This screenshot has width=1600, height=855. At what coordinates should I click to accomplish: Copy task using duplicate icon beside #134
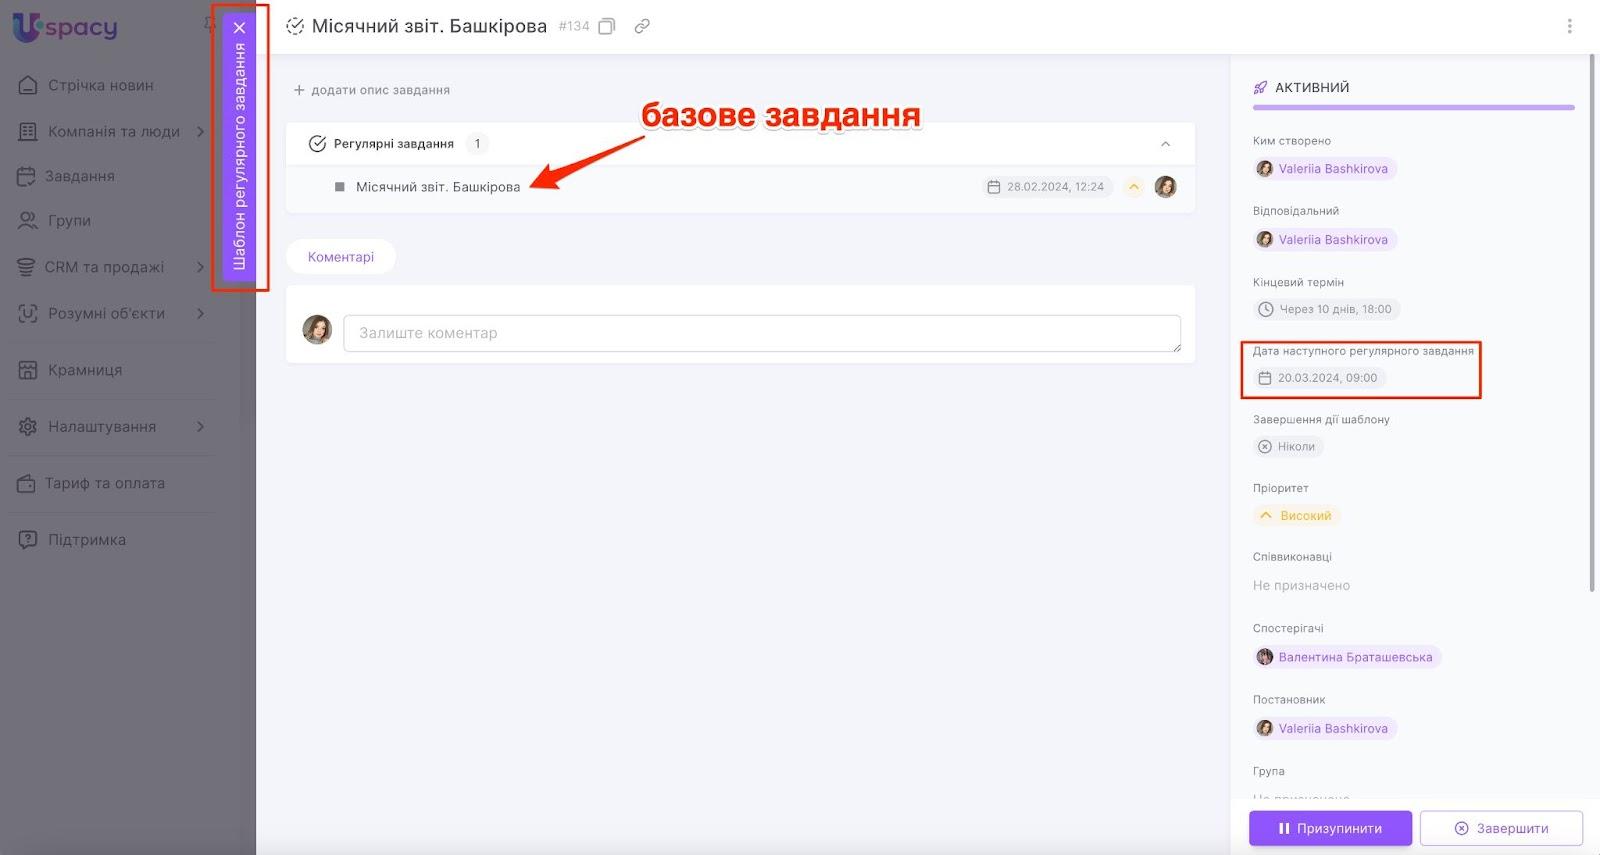tap(606, 27)
